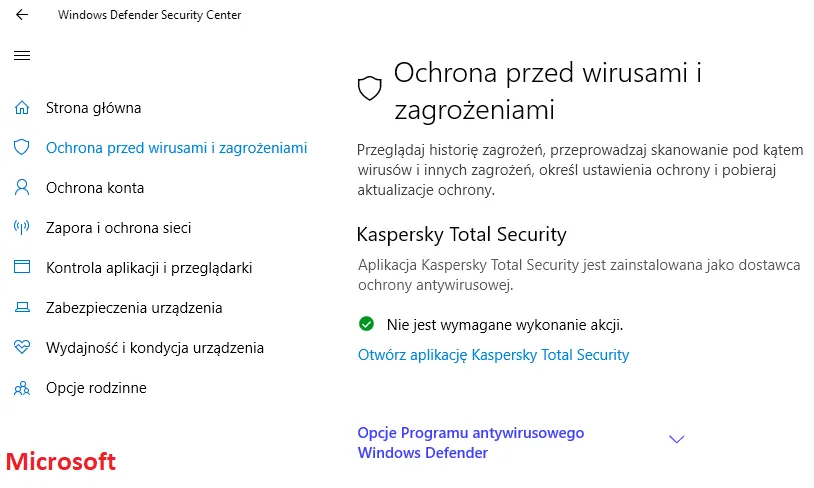Go to Kontrola aplikacji i przeglądarki
The width and height of the screenshot is (814, 488).
[x=149, y=268]
